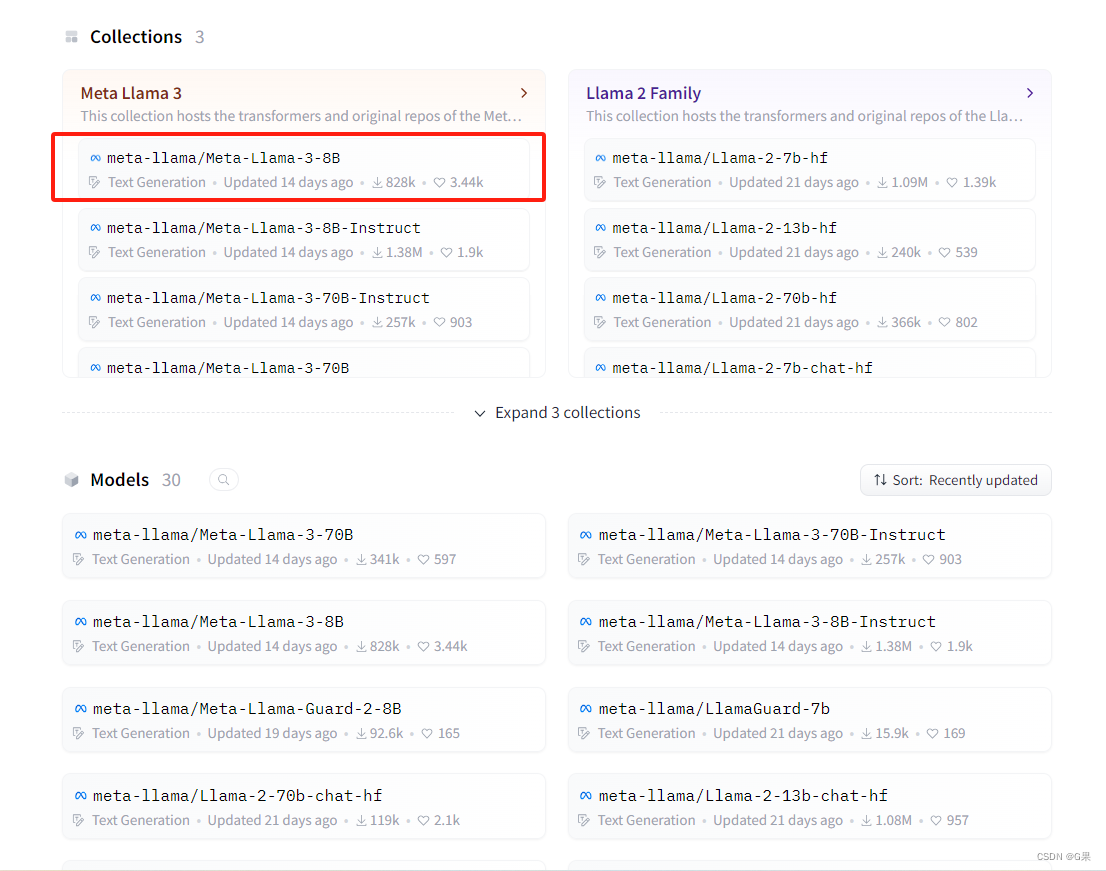Screen dimensions: 1106x871
Task: Open Llama-2-13b-hf in the Llama 2 Family collection
Action: [810, 240]
